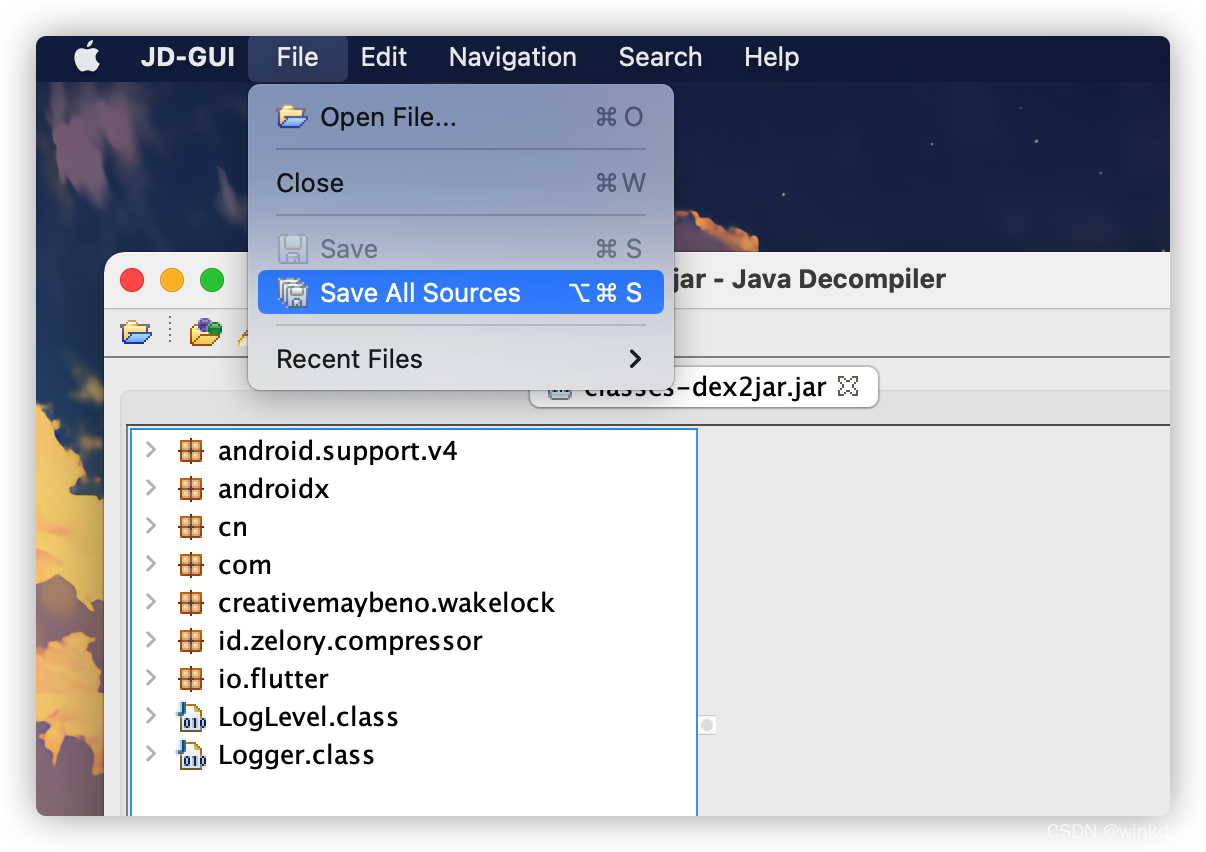Viewport: 1206px width, 852px height.
Task: Expand the io.flutter package
Action: (151, 678)
